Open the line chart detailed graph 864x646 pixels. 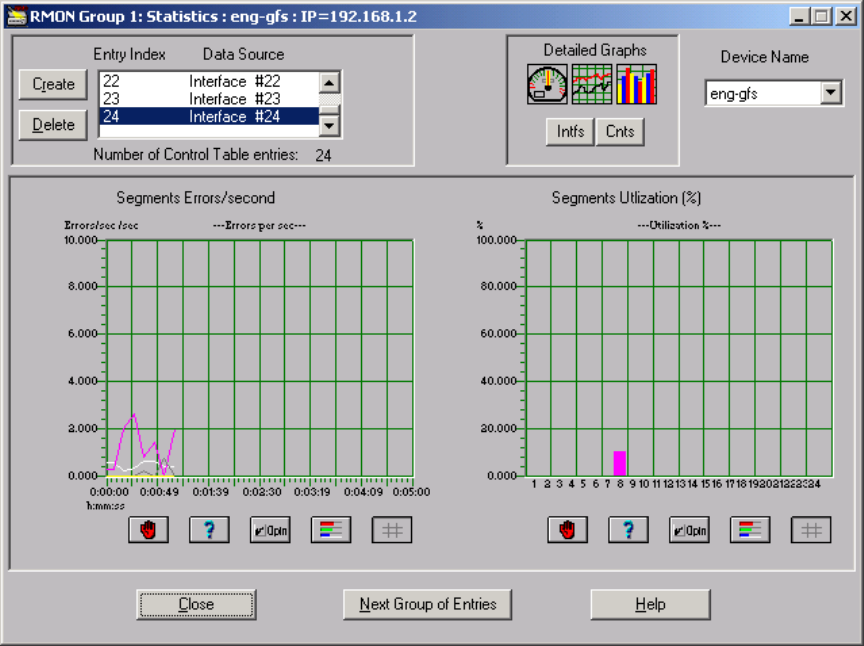592,85
